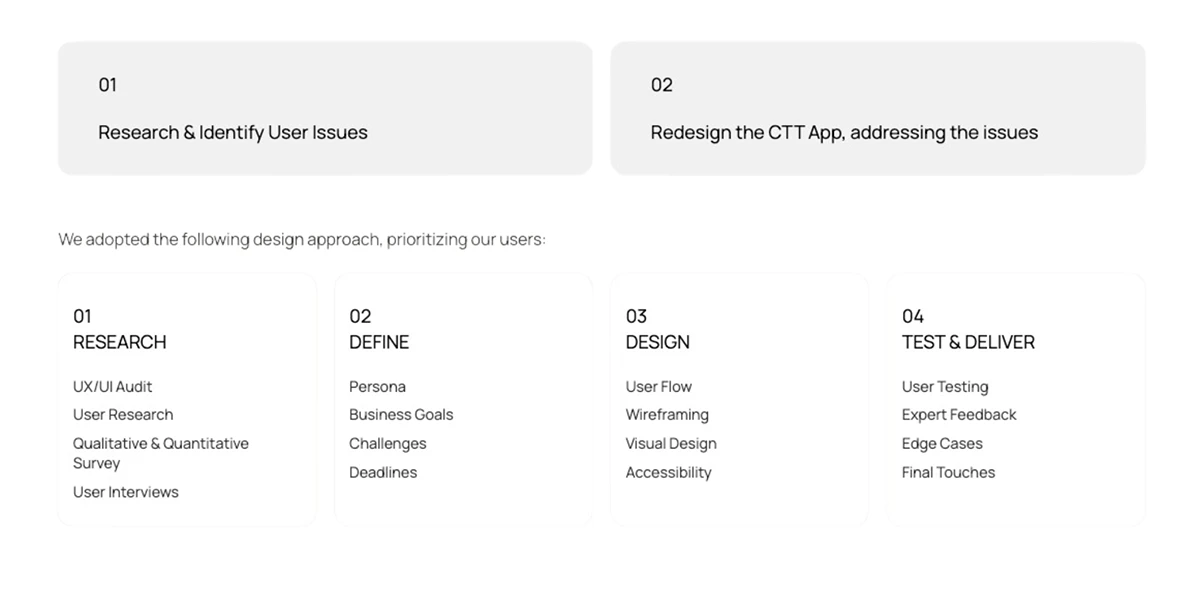Select Persona under Define
Viewport: 1200px width, 606px height.
(377, 387)
